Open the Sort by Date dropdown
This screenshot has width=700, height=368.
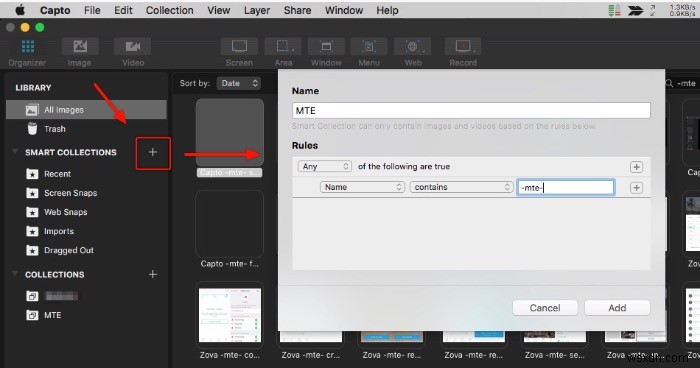pyautogui.click(x=238, y=83)
